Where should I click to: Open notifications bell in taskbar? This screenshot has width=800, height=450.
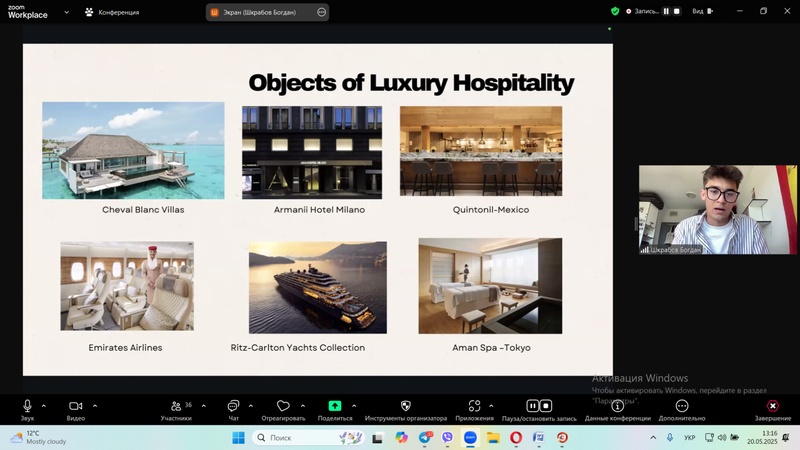[786, 438]
